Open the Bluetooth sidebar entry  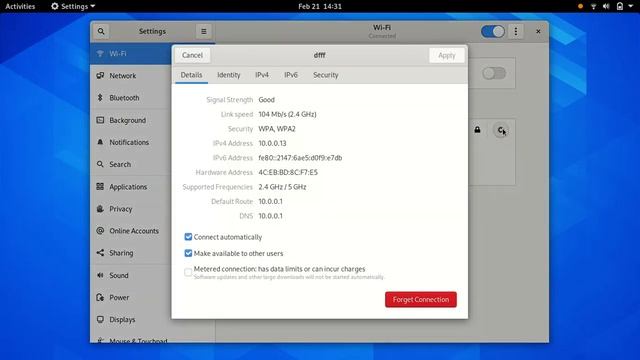pyautogui.click(x=132, y=98)
